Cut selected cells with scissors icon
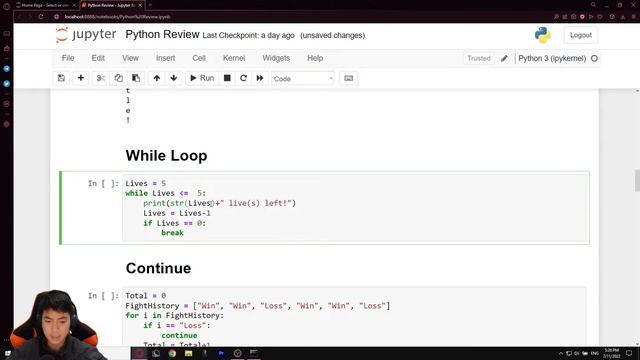Image resolution: width=640 pixels, height=360 pixels. click(x=101, y=78)
